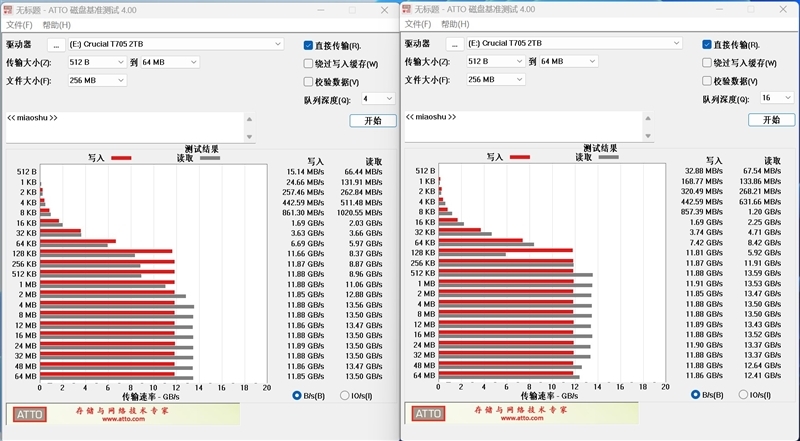Image resolution: width=800 pixels, height=441 pixels.
Task: Open 文件(F) menu in right window
Action: (x=418, y=24)
